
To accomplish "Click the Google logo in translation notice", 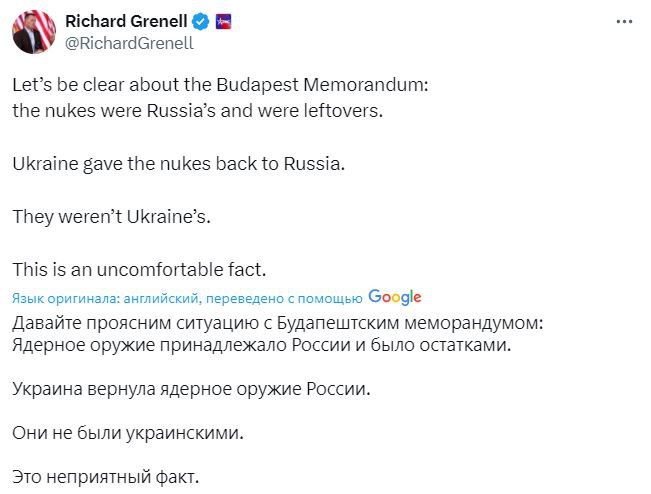I will tap(395, 297).
